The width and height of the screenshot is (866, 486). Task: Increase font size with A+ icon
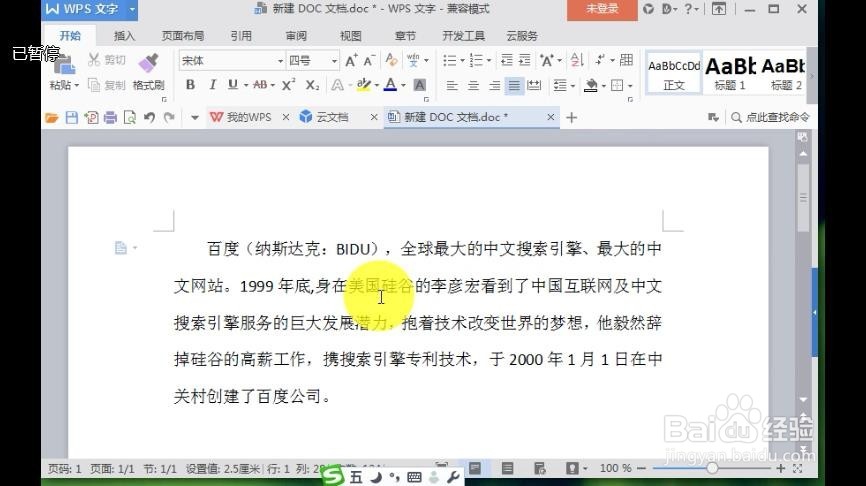pyautogui.click(x=351, y=60)
